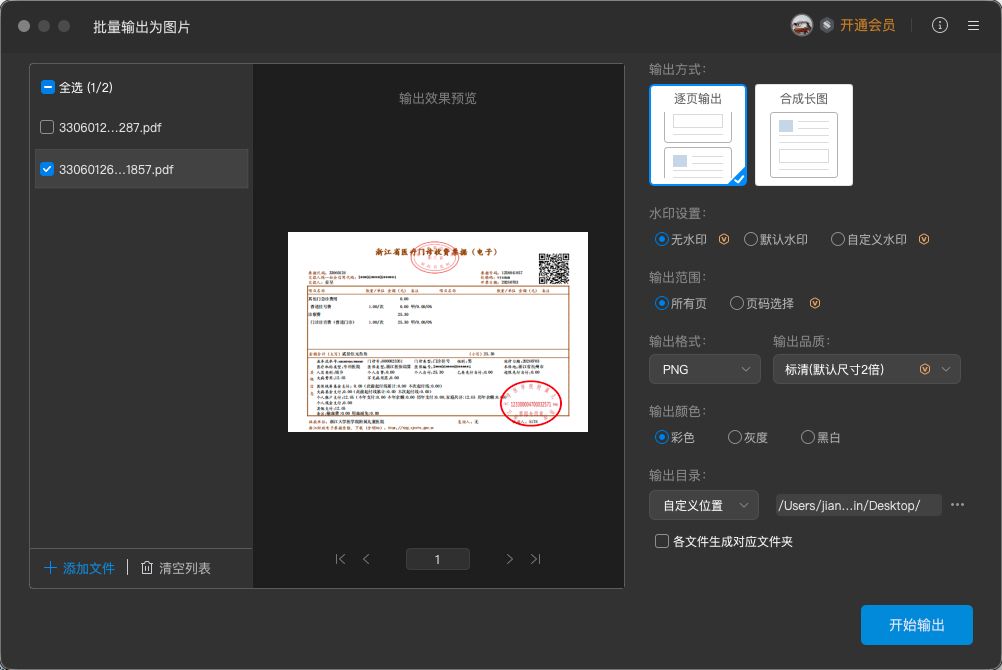
Task: Click the plus icon for 添加文件
Action: pyautogui.click(x=50, y=568)
